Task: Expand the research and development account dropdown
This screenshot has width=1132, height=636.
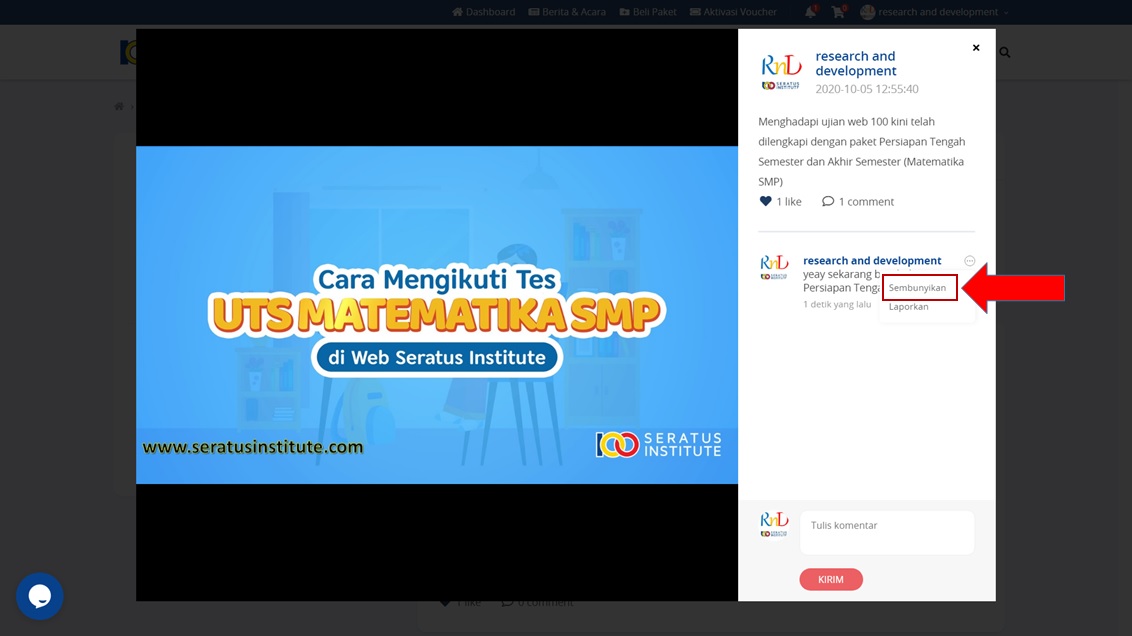Action: (x=935, y=12)
